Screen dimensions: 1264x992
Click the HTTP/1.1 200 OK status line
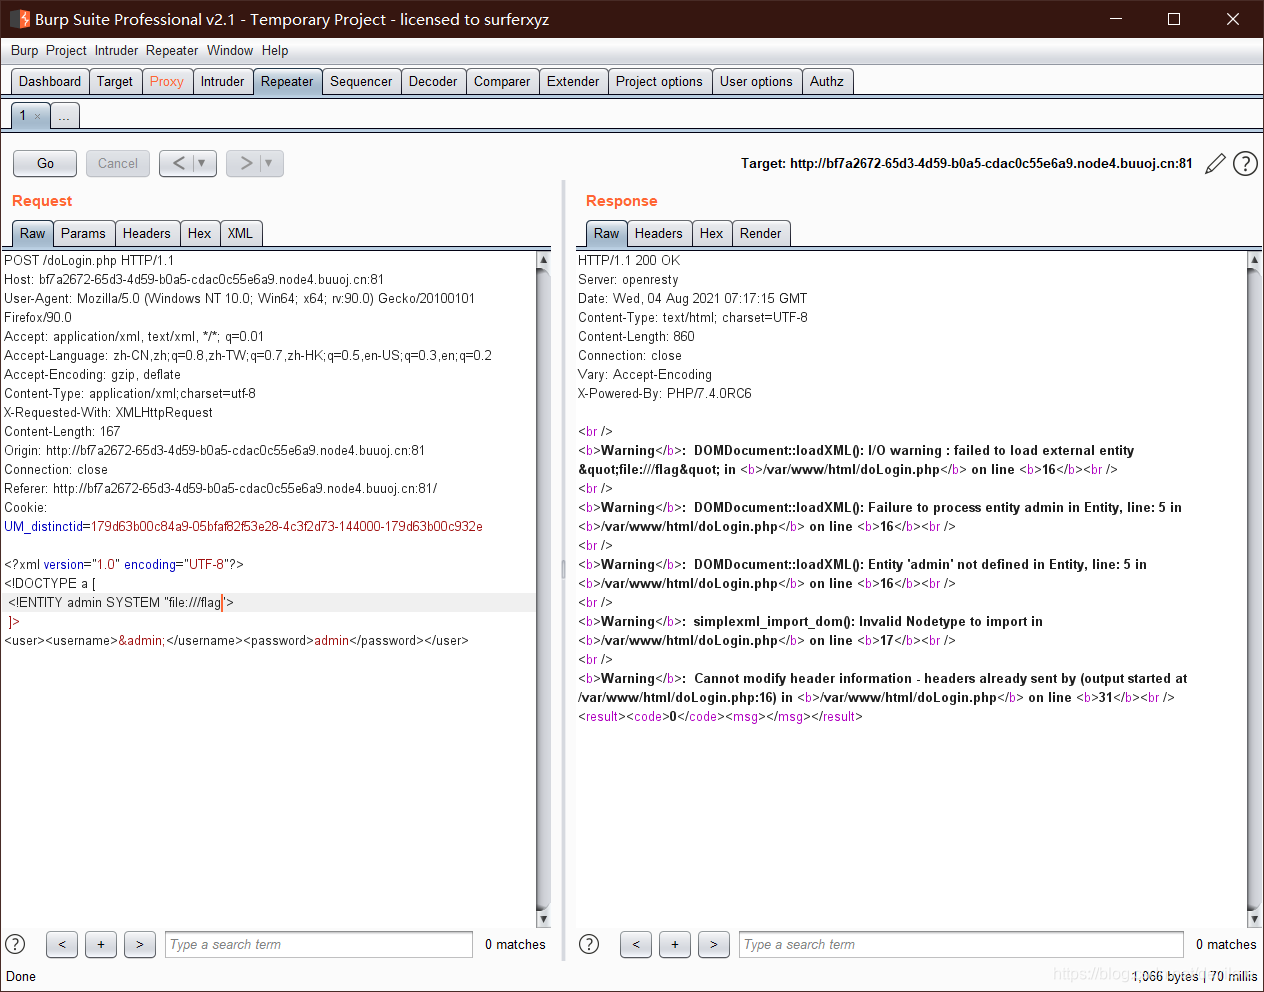629,260
